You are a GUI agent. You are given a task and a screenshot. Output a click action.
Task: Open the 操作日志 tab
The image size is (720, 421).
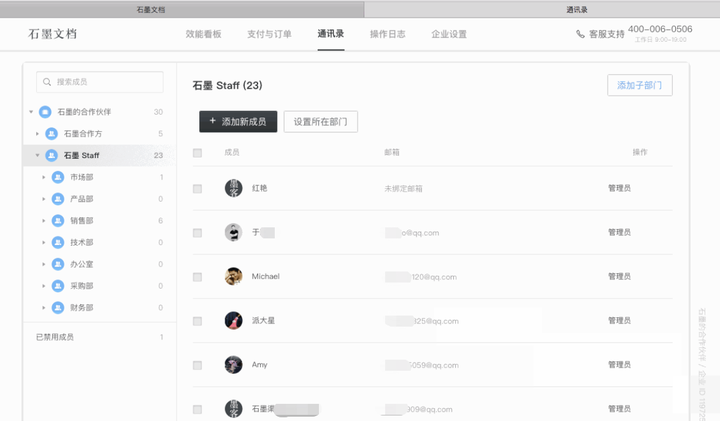point(388,34)
